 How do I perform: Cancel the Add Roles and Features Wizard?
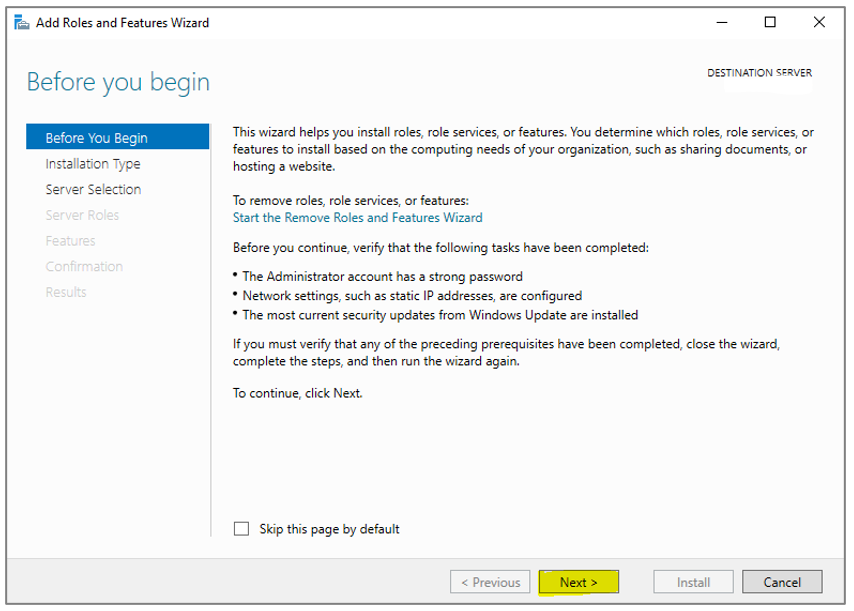pos(782,581)
